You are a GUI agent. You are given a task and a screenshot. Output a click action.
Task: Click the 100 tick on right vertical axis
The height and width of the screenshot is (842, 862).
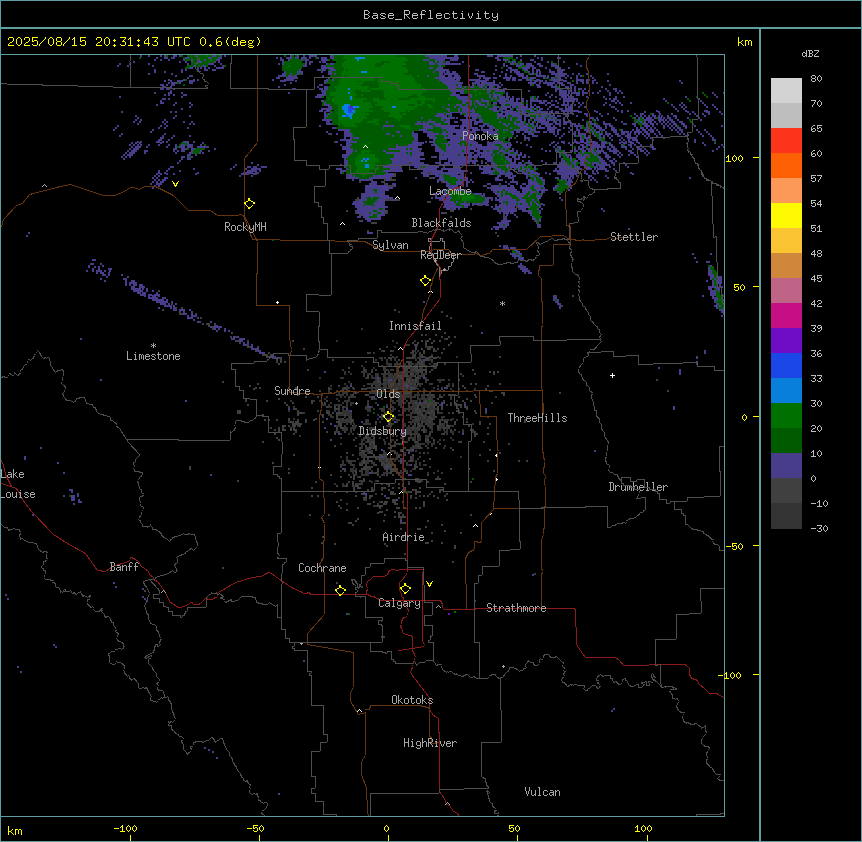[x=734, y=158]
